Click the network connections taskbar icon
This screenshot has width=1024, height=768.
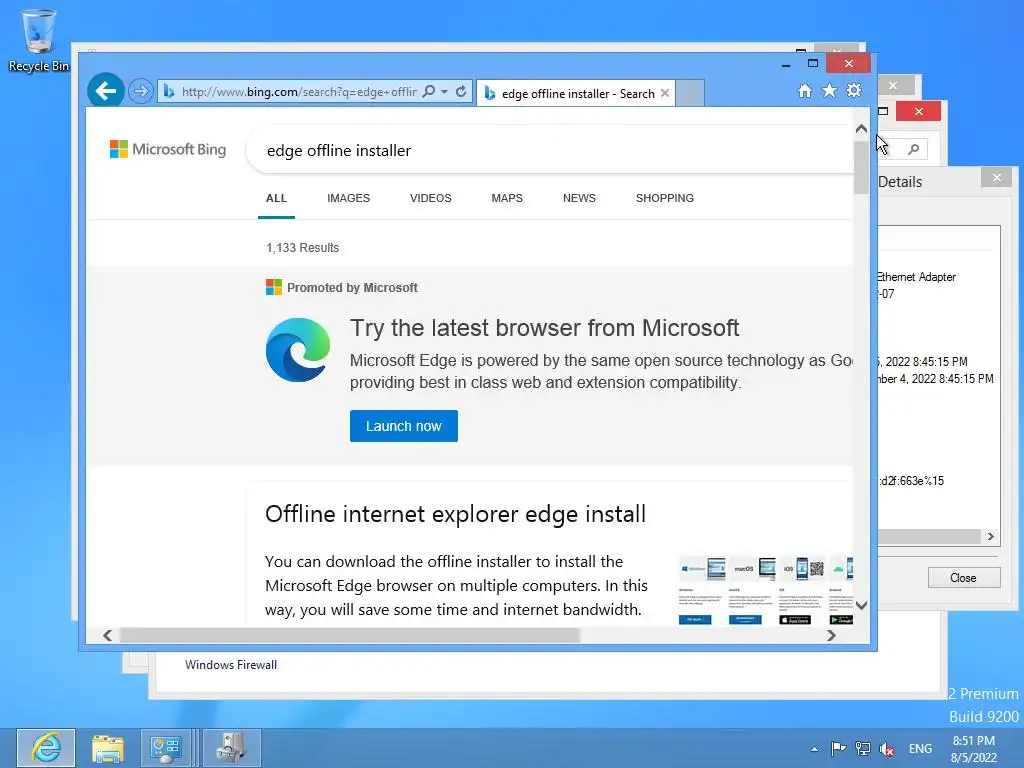click(231, 748)
